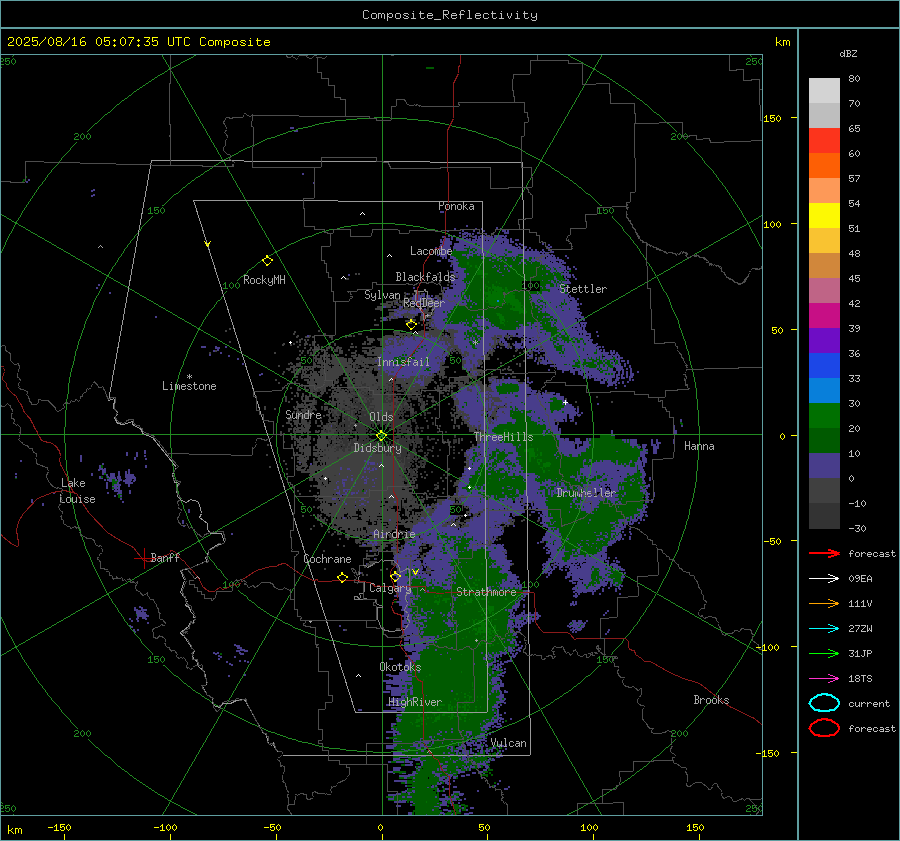
Task: Click the Cochrane label
Action: [x=327, y=559]
